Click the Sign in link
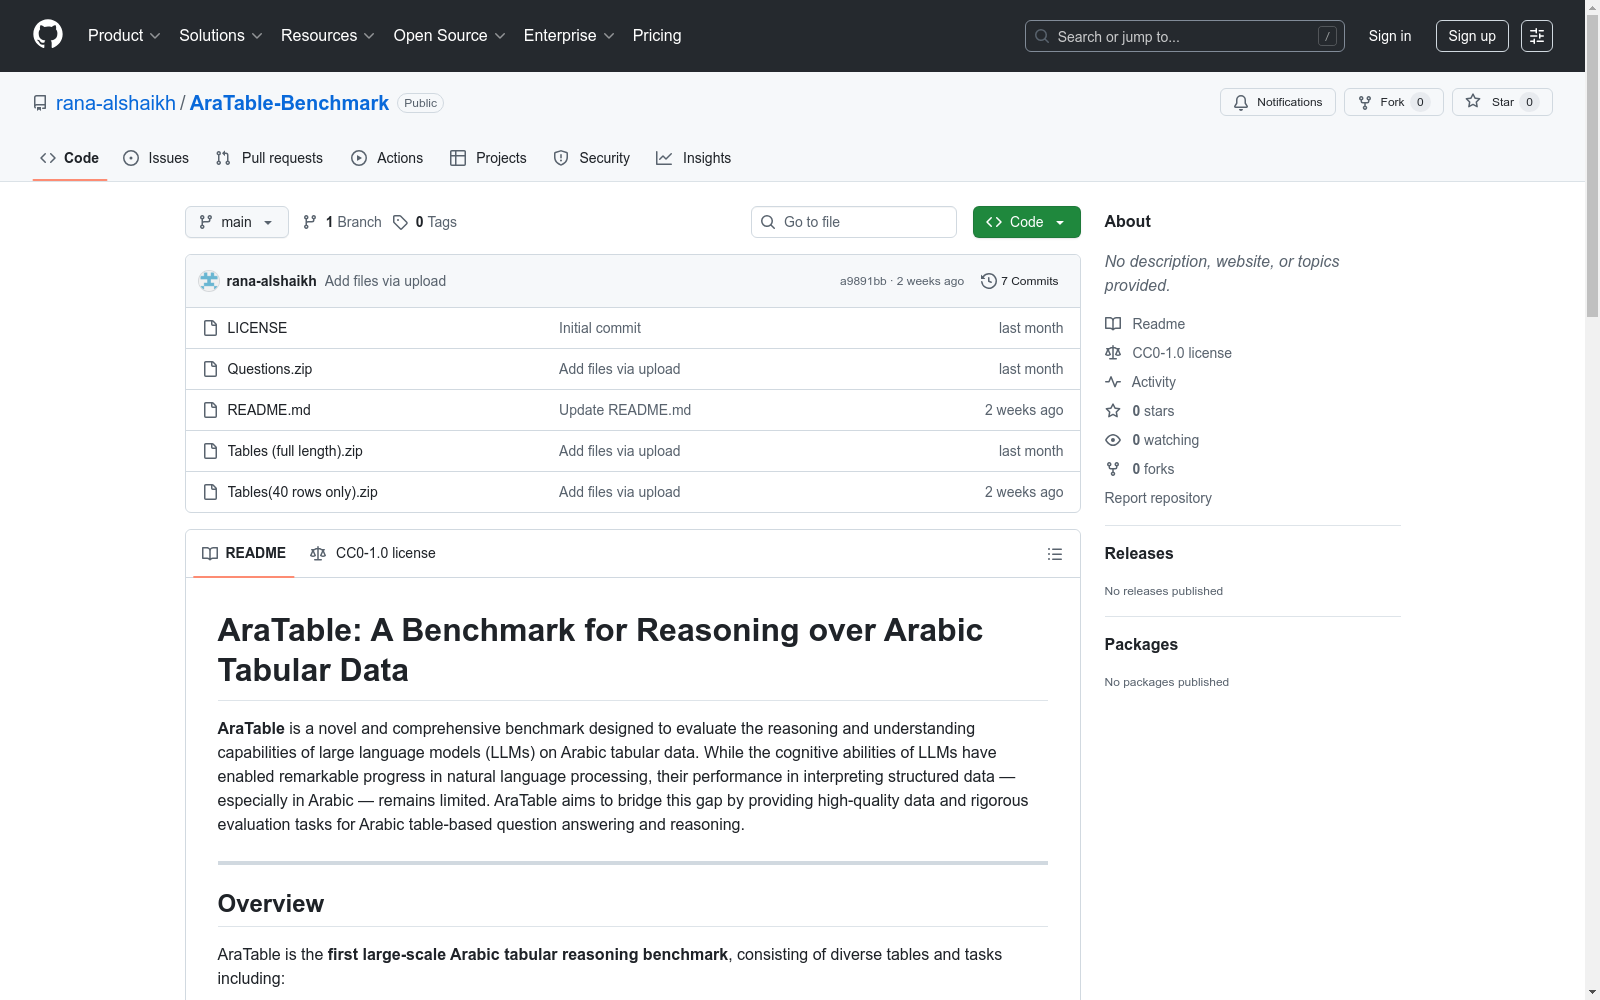Viewport: 1600px width, 1000px height. tap(1390, 36)
